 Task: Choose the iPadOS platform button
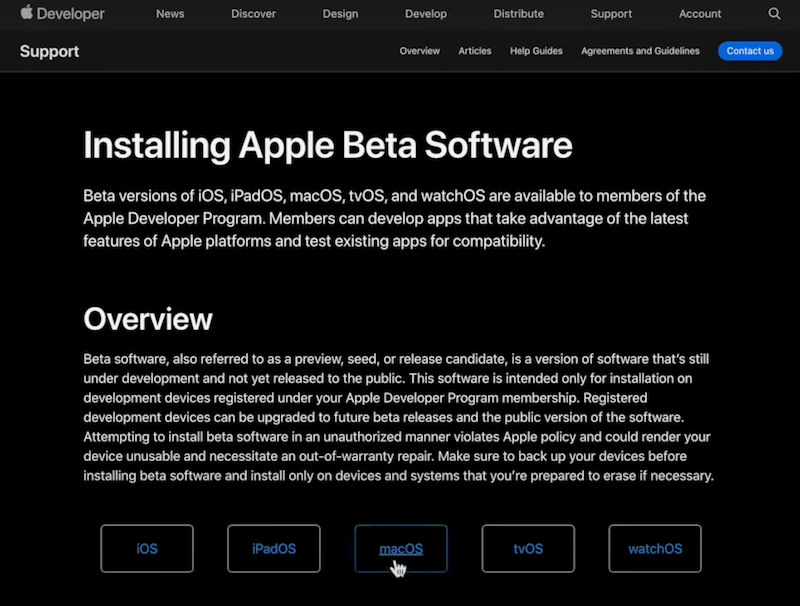[274, 549]
